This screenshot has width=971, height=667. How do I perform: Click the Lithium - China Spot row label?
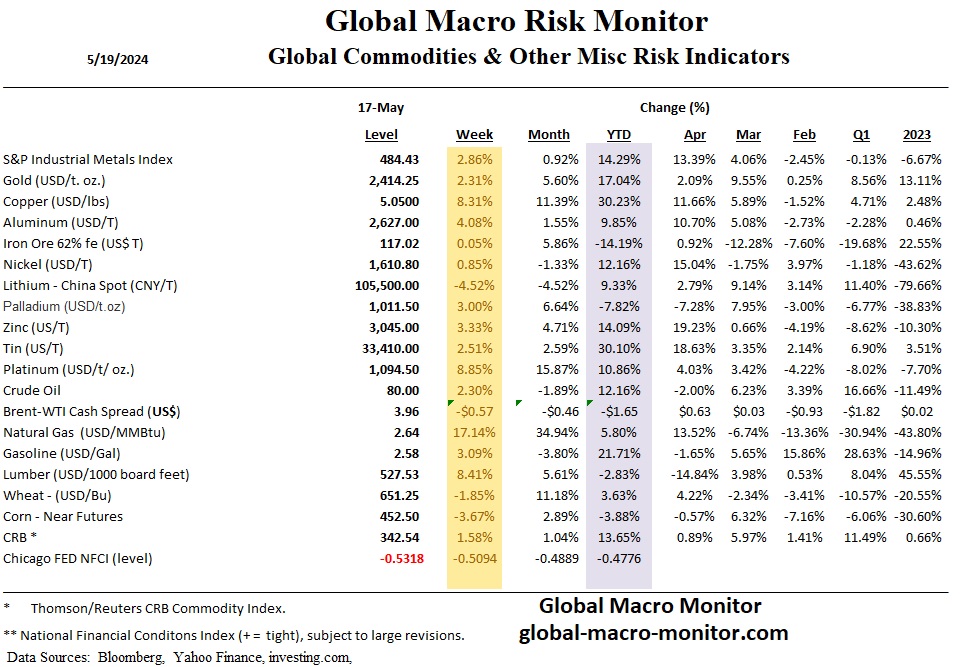[x=90, y=285]
